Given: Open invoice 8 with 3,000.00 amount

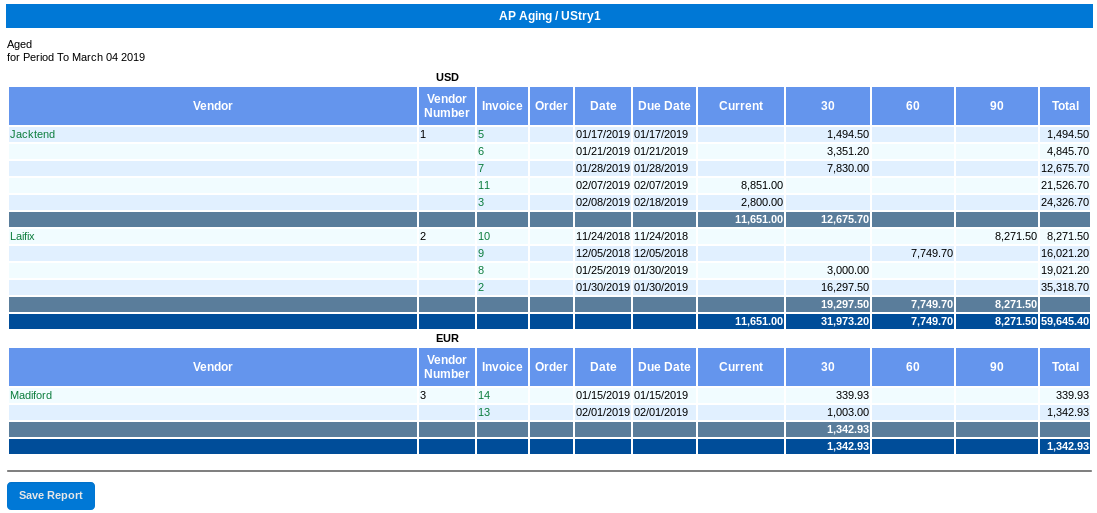Looking at the screenshot, I should point(481,271).
